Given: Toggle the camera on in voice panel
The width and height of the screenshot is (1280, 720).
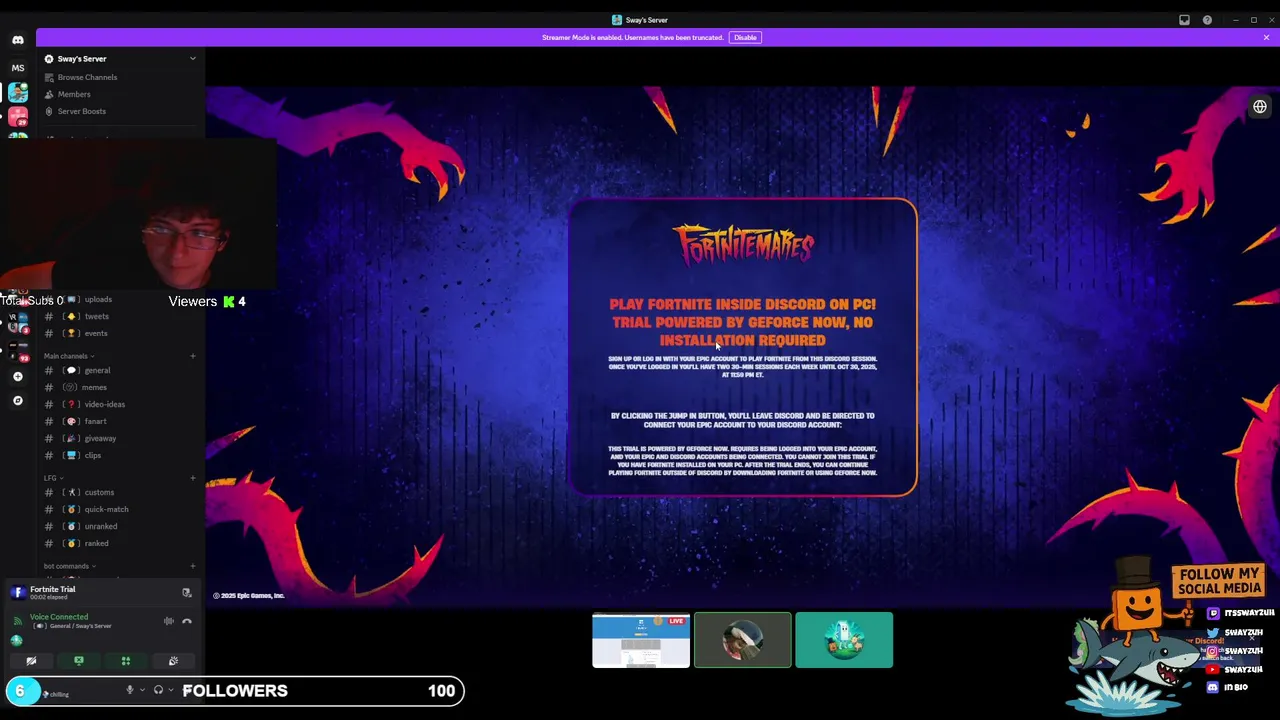Looking at the screenshot, I should pos(31,661).
